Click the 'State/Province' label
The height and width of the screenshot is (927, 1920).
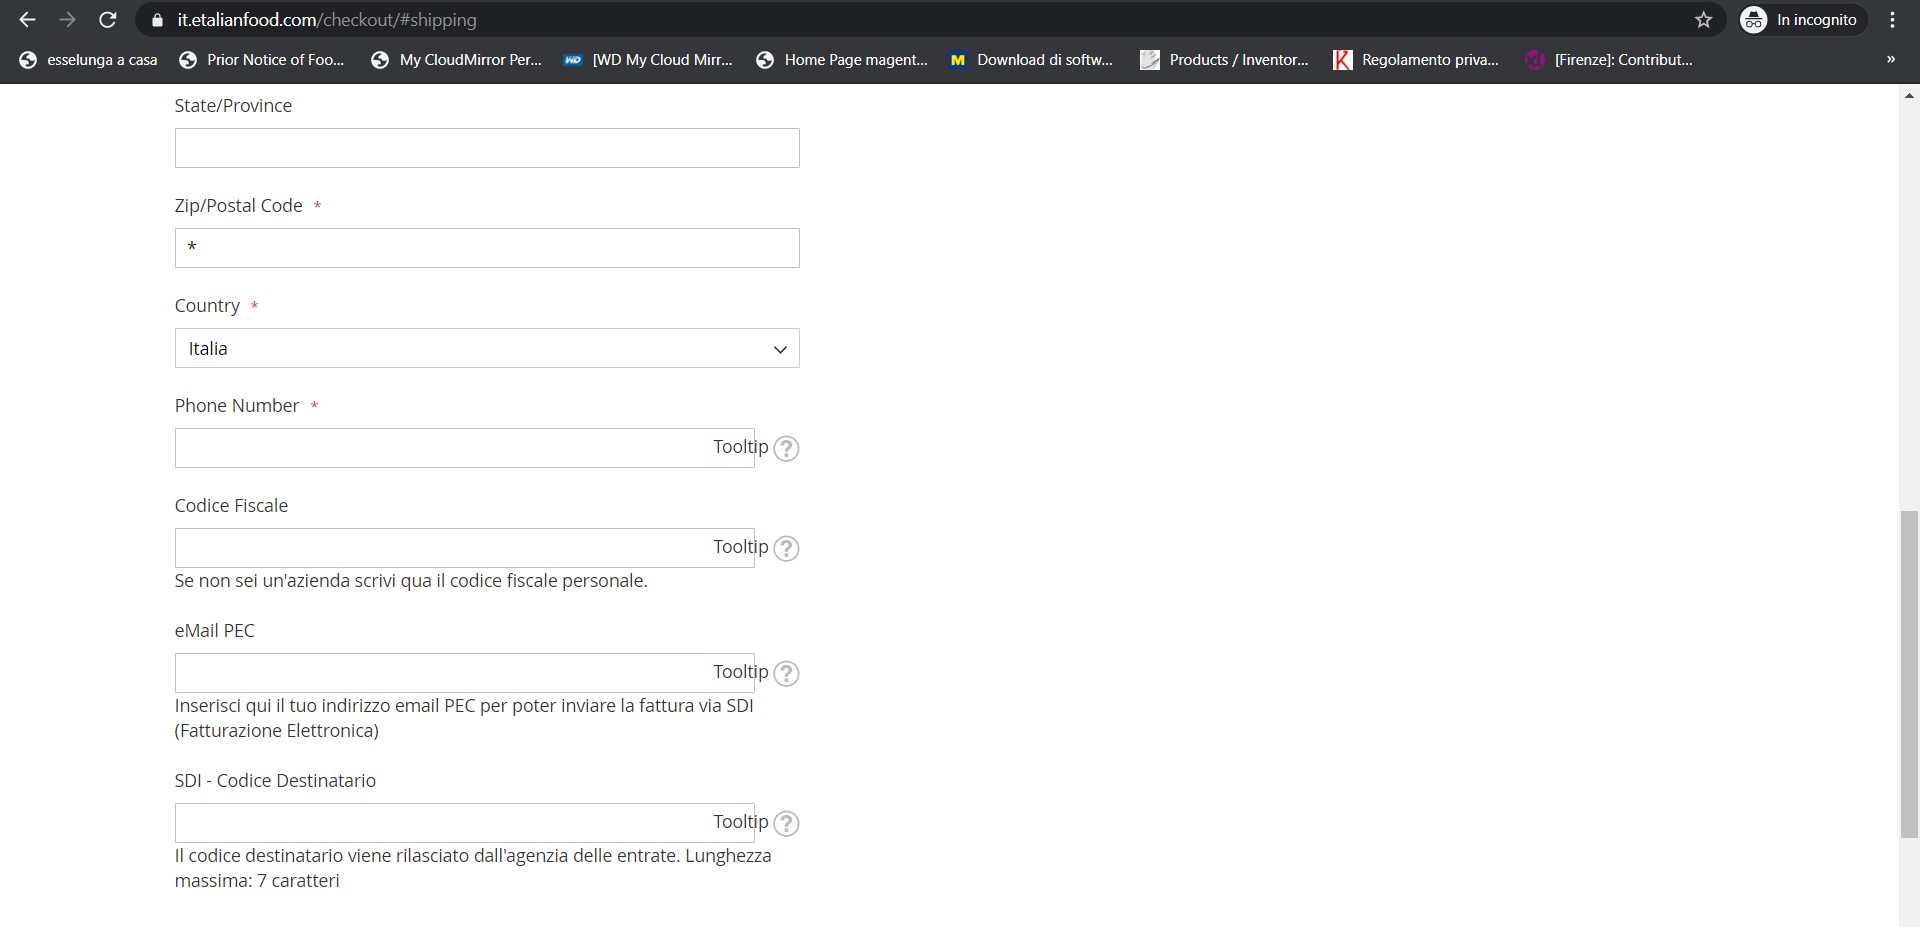(x=233, y=106)
